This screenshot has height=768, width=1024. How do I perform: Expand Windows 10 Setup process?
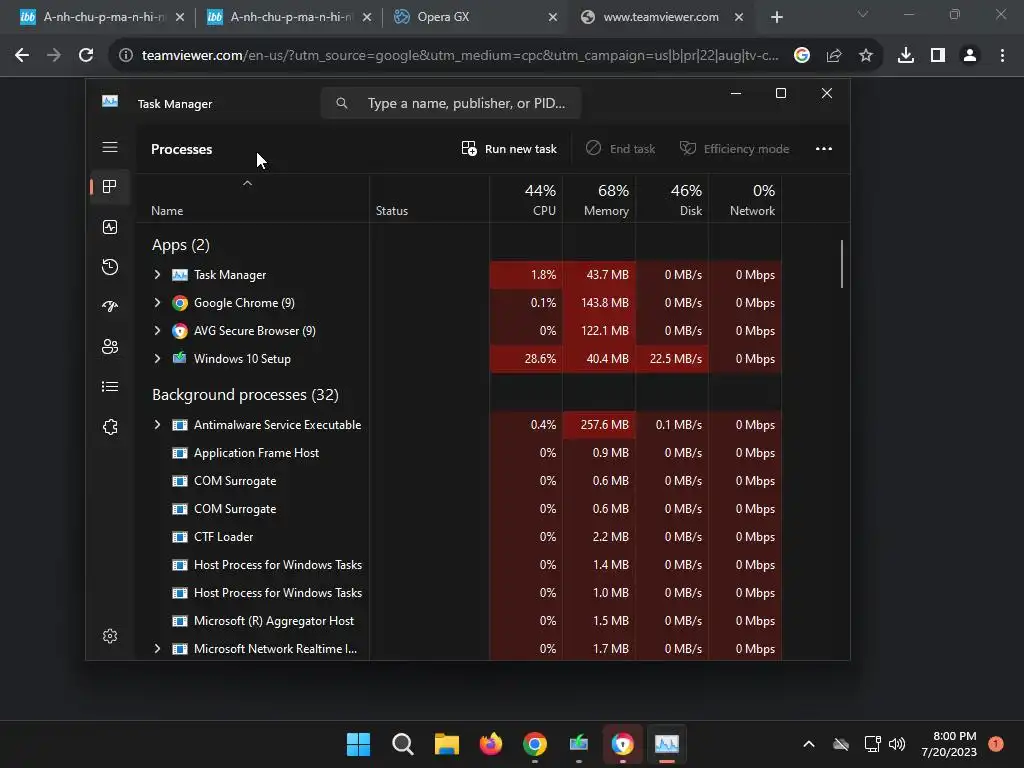(x=157, y=359)
